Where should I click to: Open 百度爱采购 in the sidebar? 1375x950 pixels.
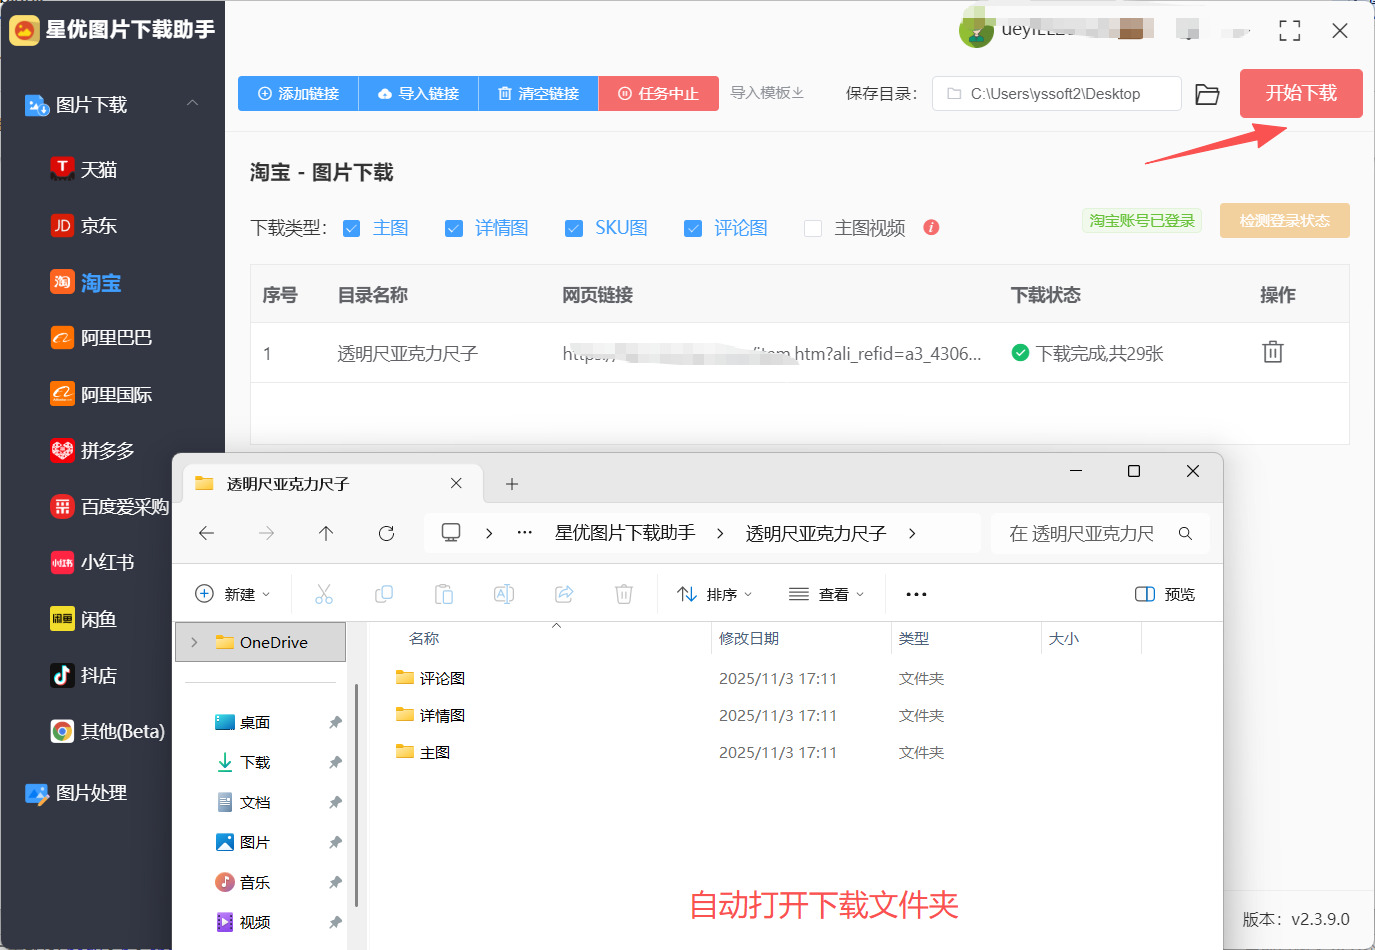(109, 507)
